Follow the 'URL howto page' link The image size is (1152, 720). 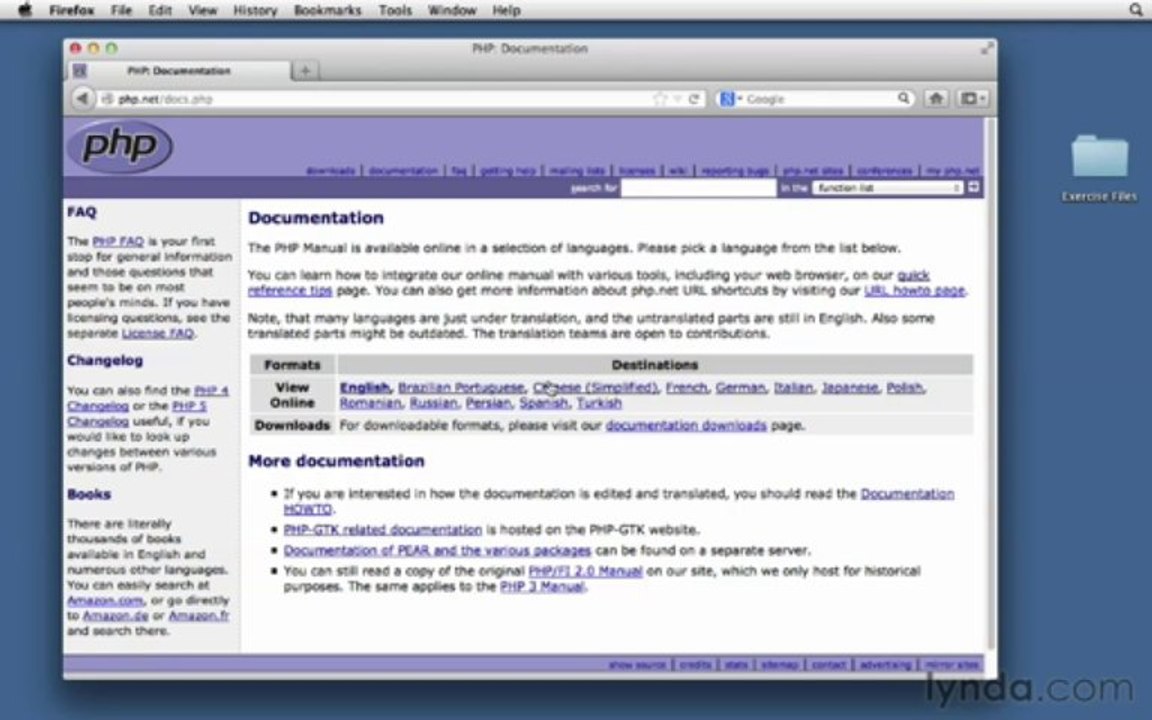(914, 290)
